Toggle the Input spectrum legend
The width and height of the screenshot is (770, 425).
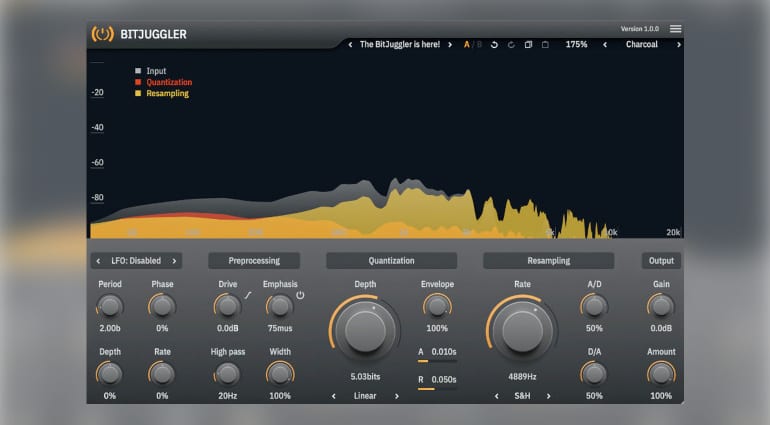(151, 71)
